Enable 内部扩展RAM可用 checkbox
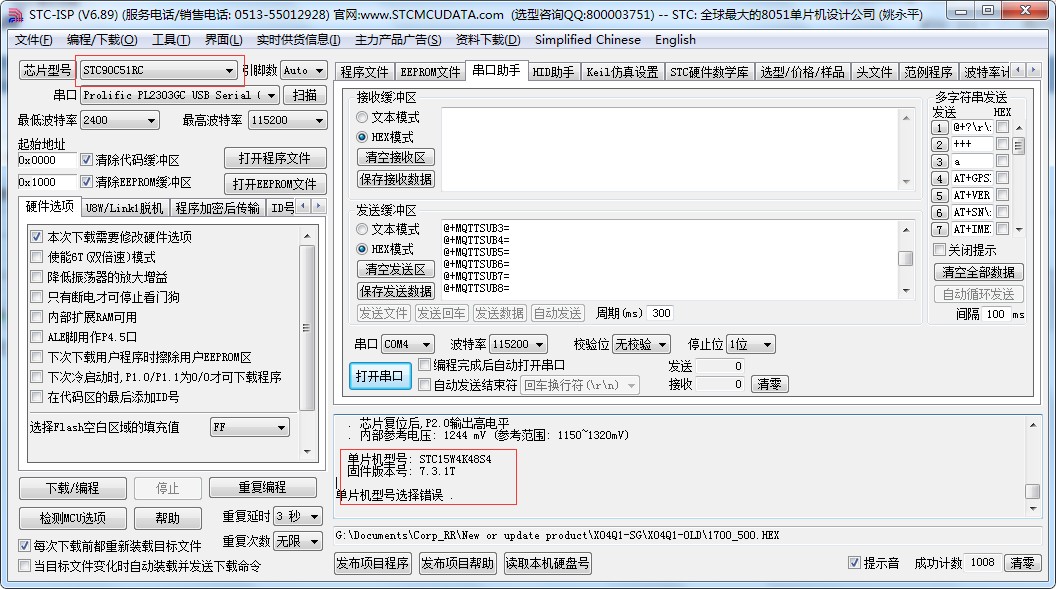The image size is (1056, 589). (x=37, y=317)
